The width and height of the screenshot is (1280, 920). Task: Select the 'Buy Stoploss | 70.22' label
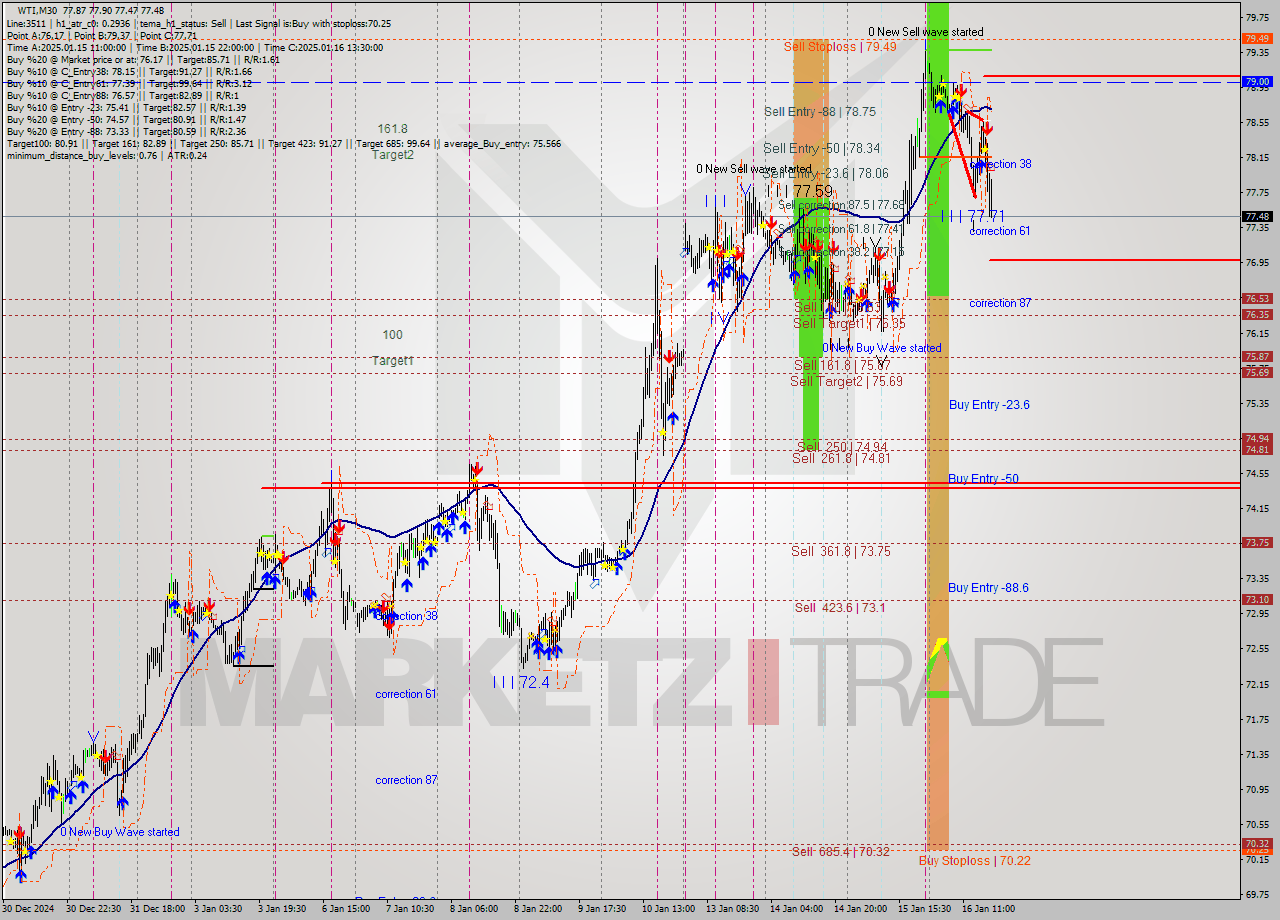(x=974, y=860)
